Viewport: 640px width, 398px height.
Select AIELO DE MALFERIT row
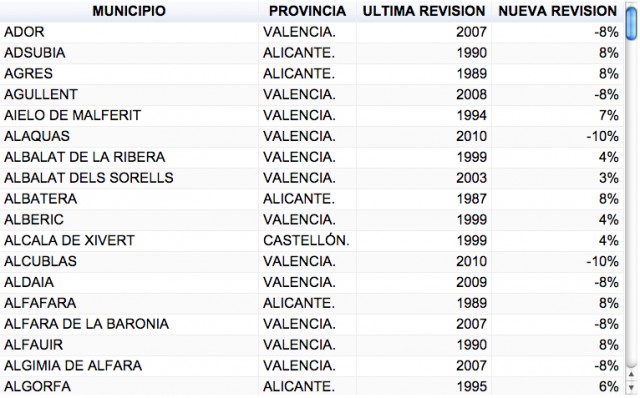[312, 116]
